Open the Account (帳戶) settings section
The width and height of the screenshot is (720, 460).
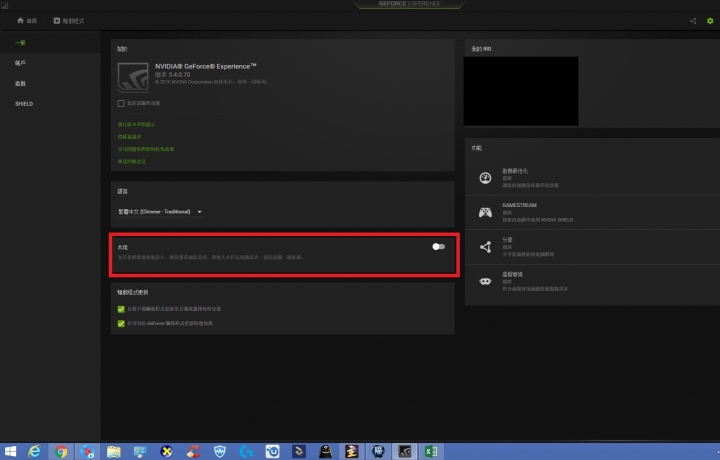[20, 63]
